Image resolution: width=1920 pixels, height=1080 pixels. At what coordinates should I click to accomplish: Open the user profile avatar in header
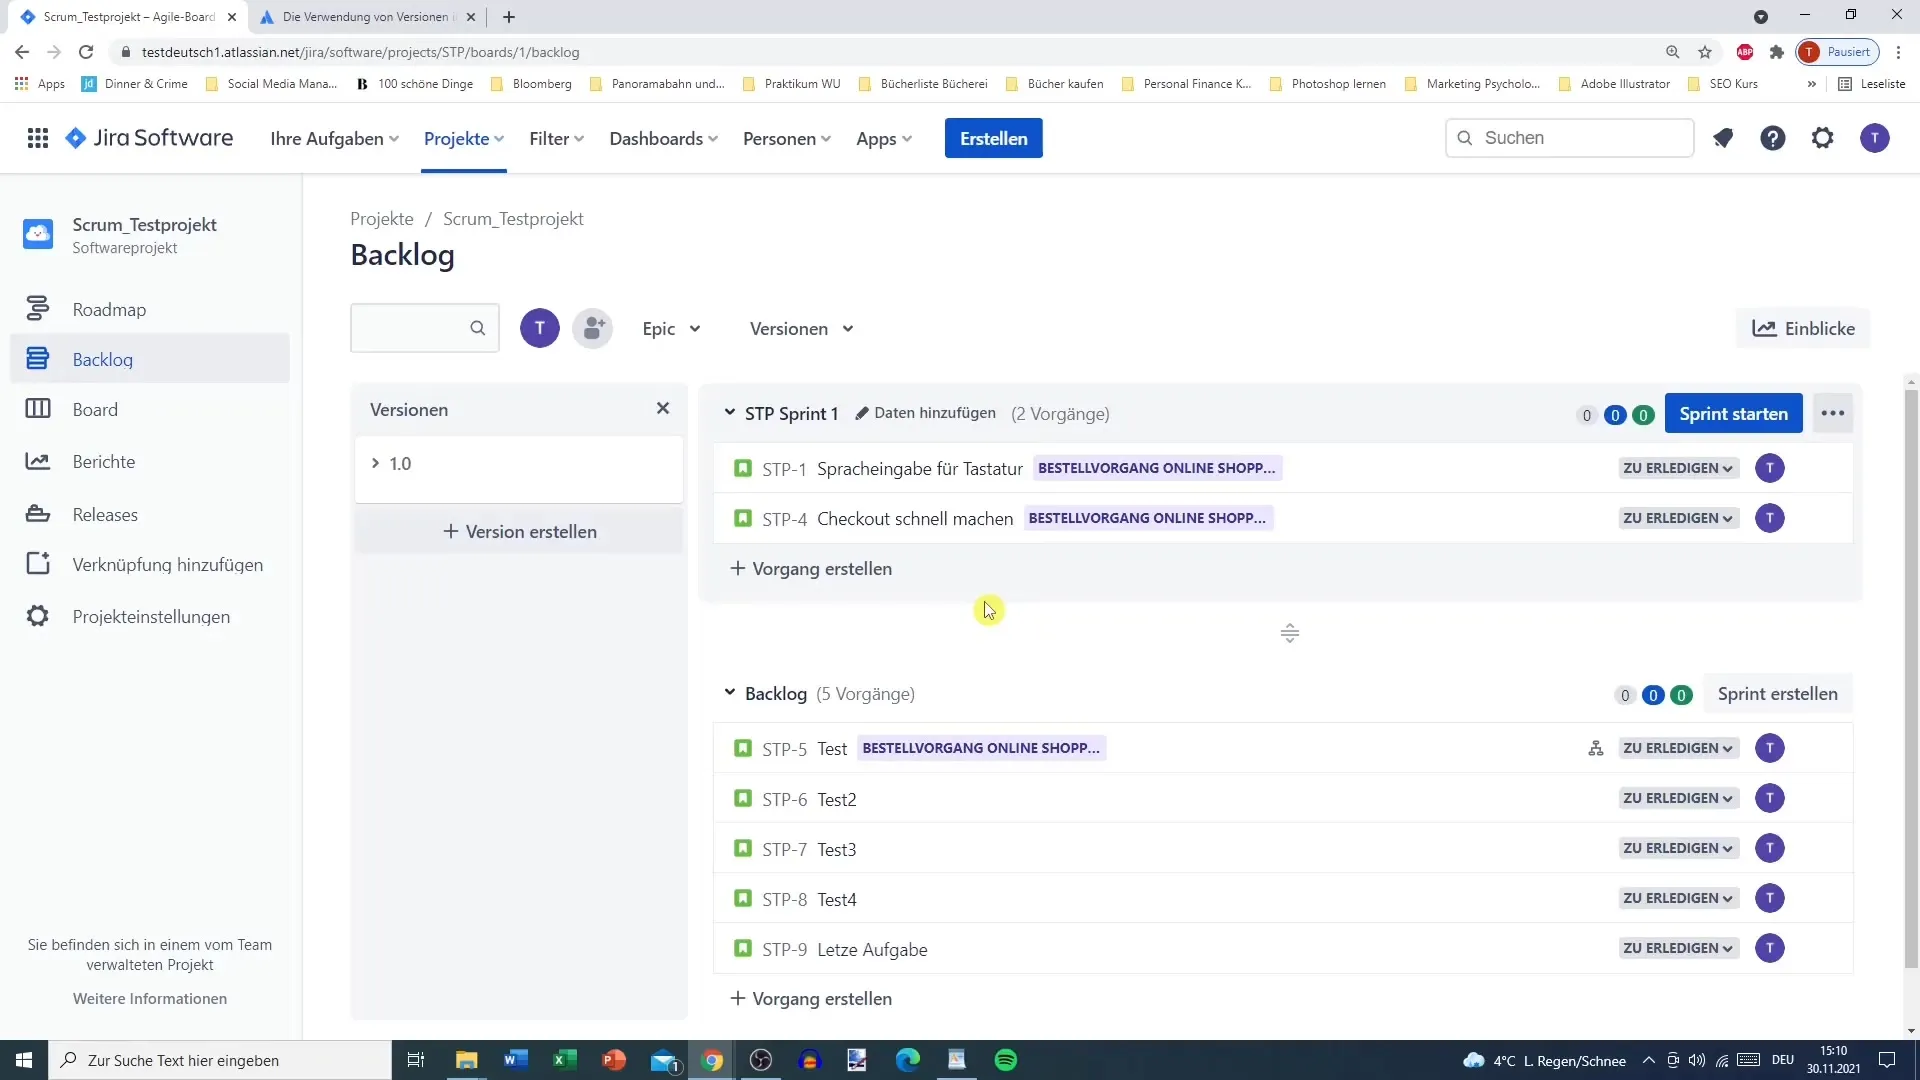click(x=1874, y=138)
